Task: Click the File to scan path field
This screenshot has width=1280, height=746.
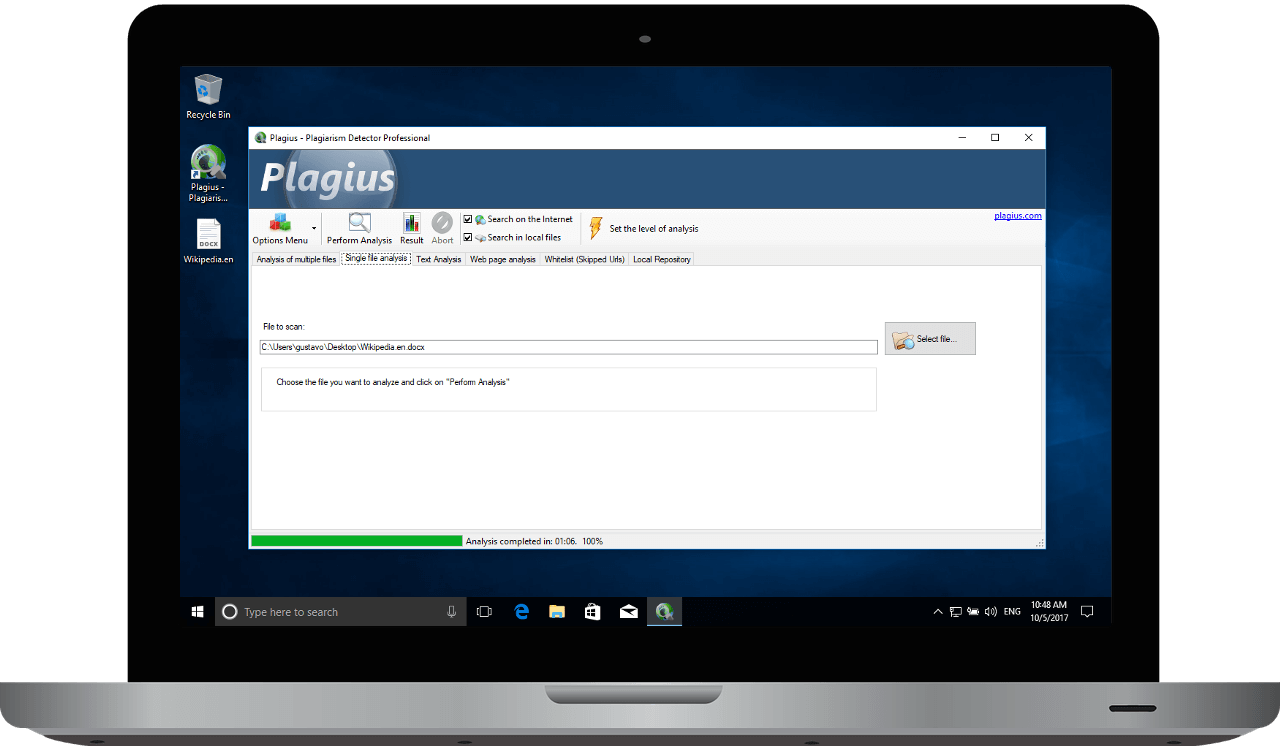Action: pos(568,347)
